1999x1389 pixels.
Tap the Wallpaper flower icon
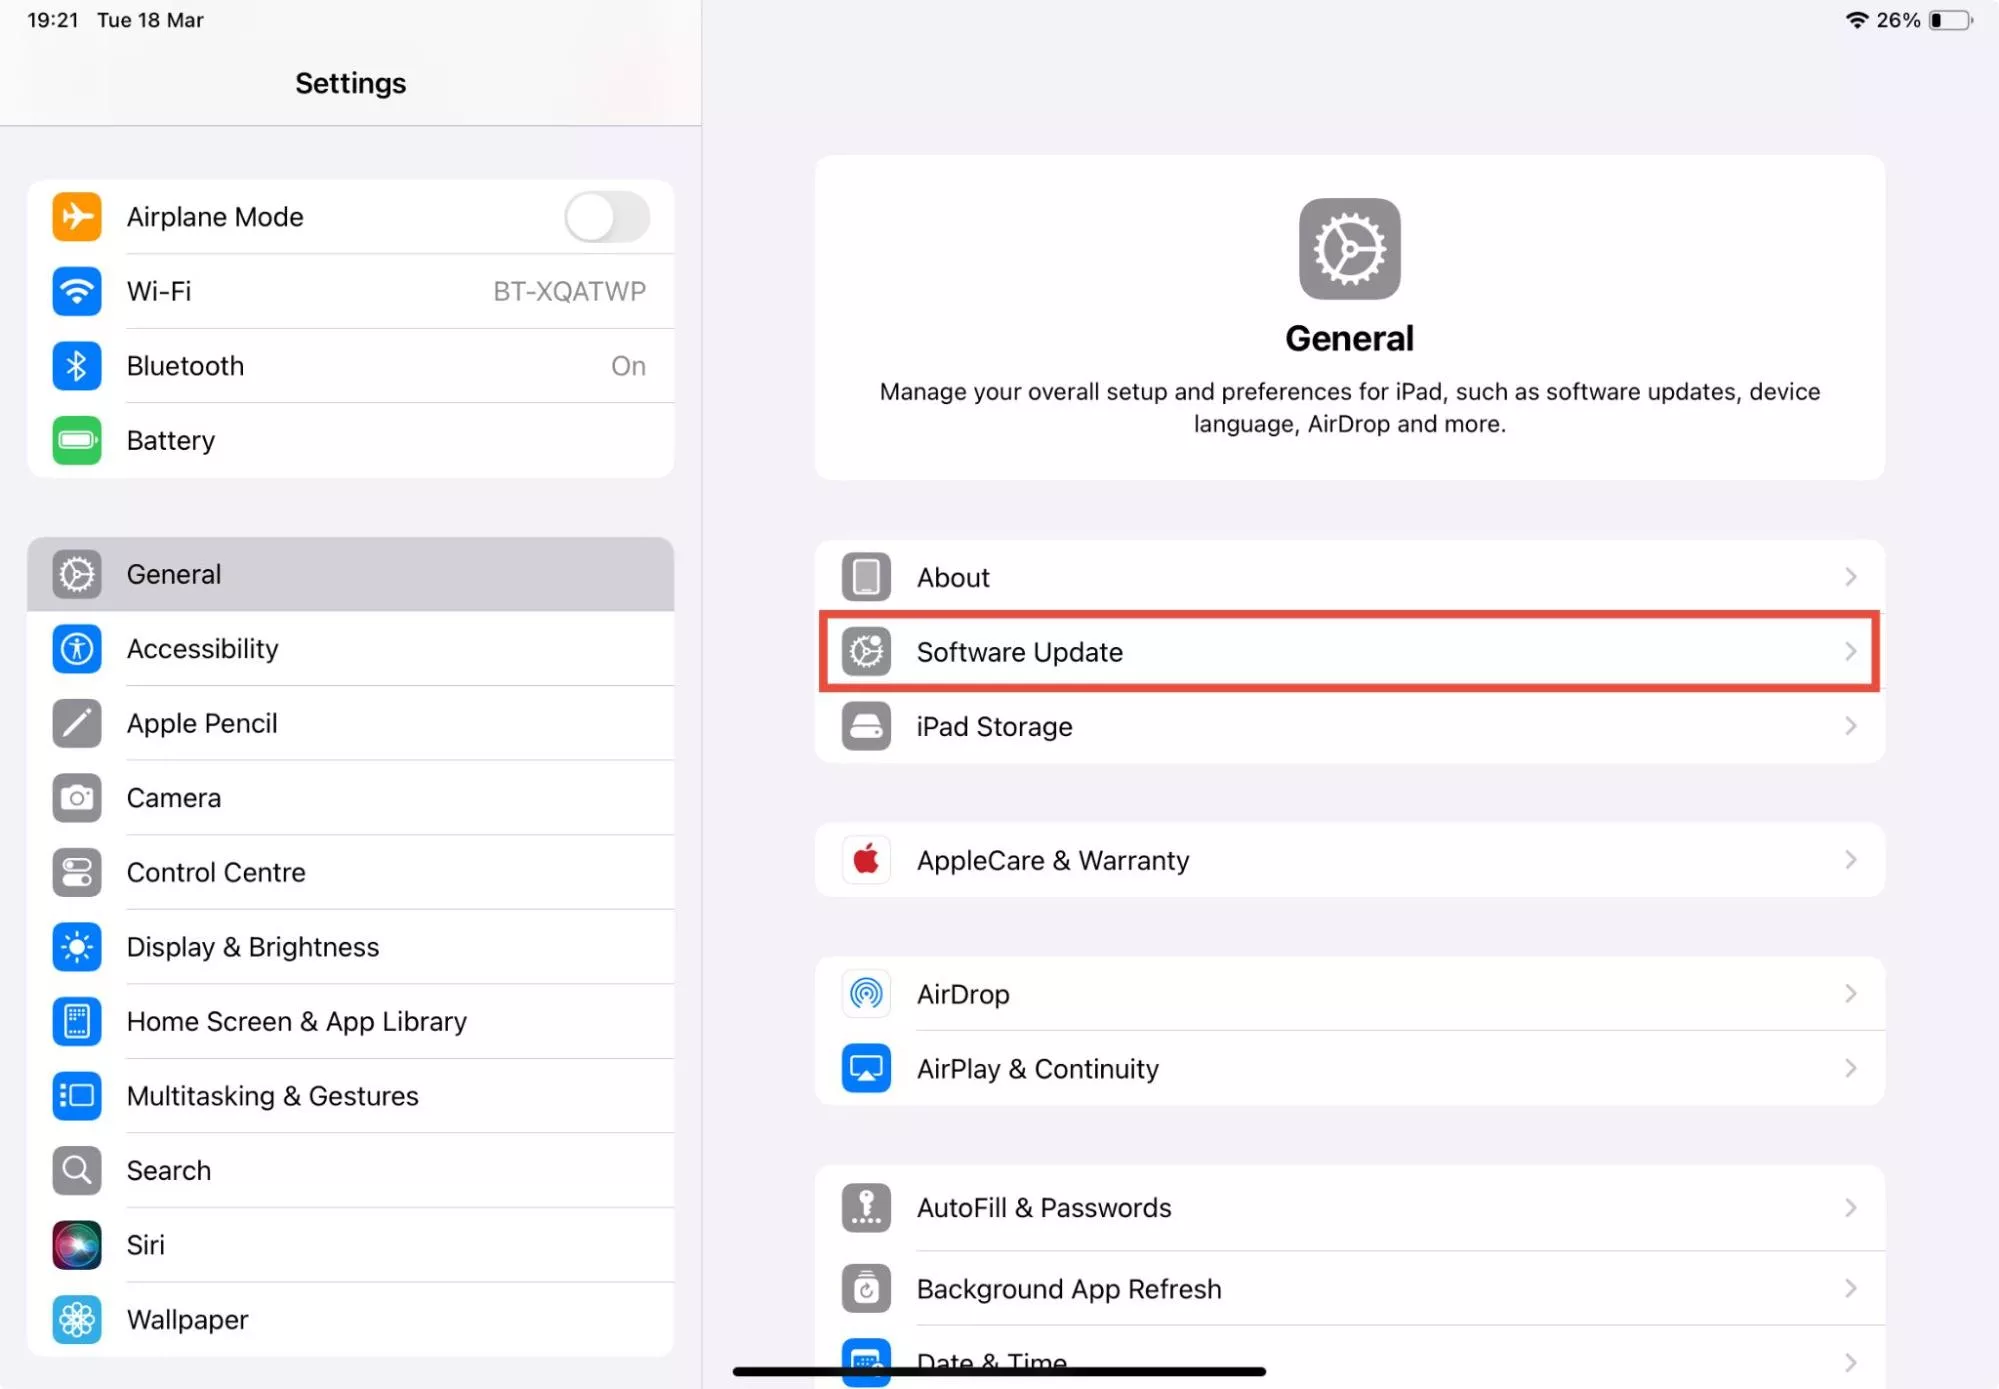tap(77, 1319)
